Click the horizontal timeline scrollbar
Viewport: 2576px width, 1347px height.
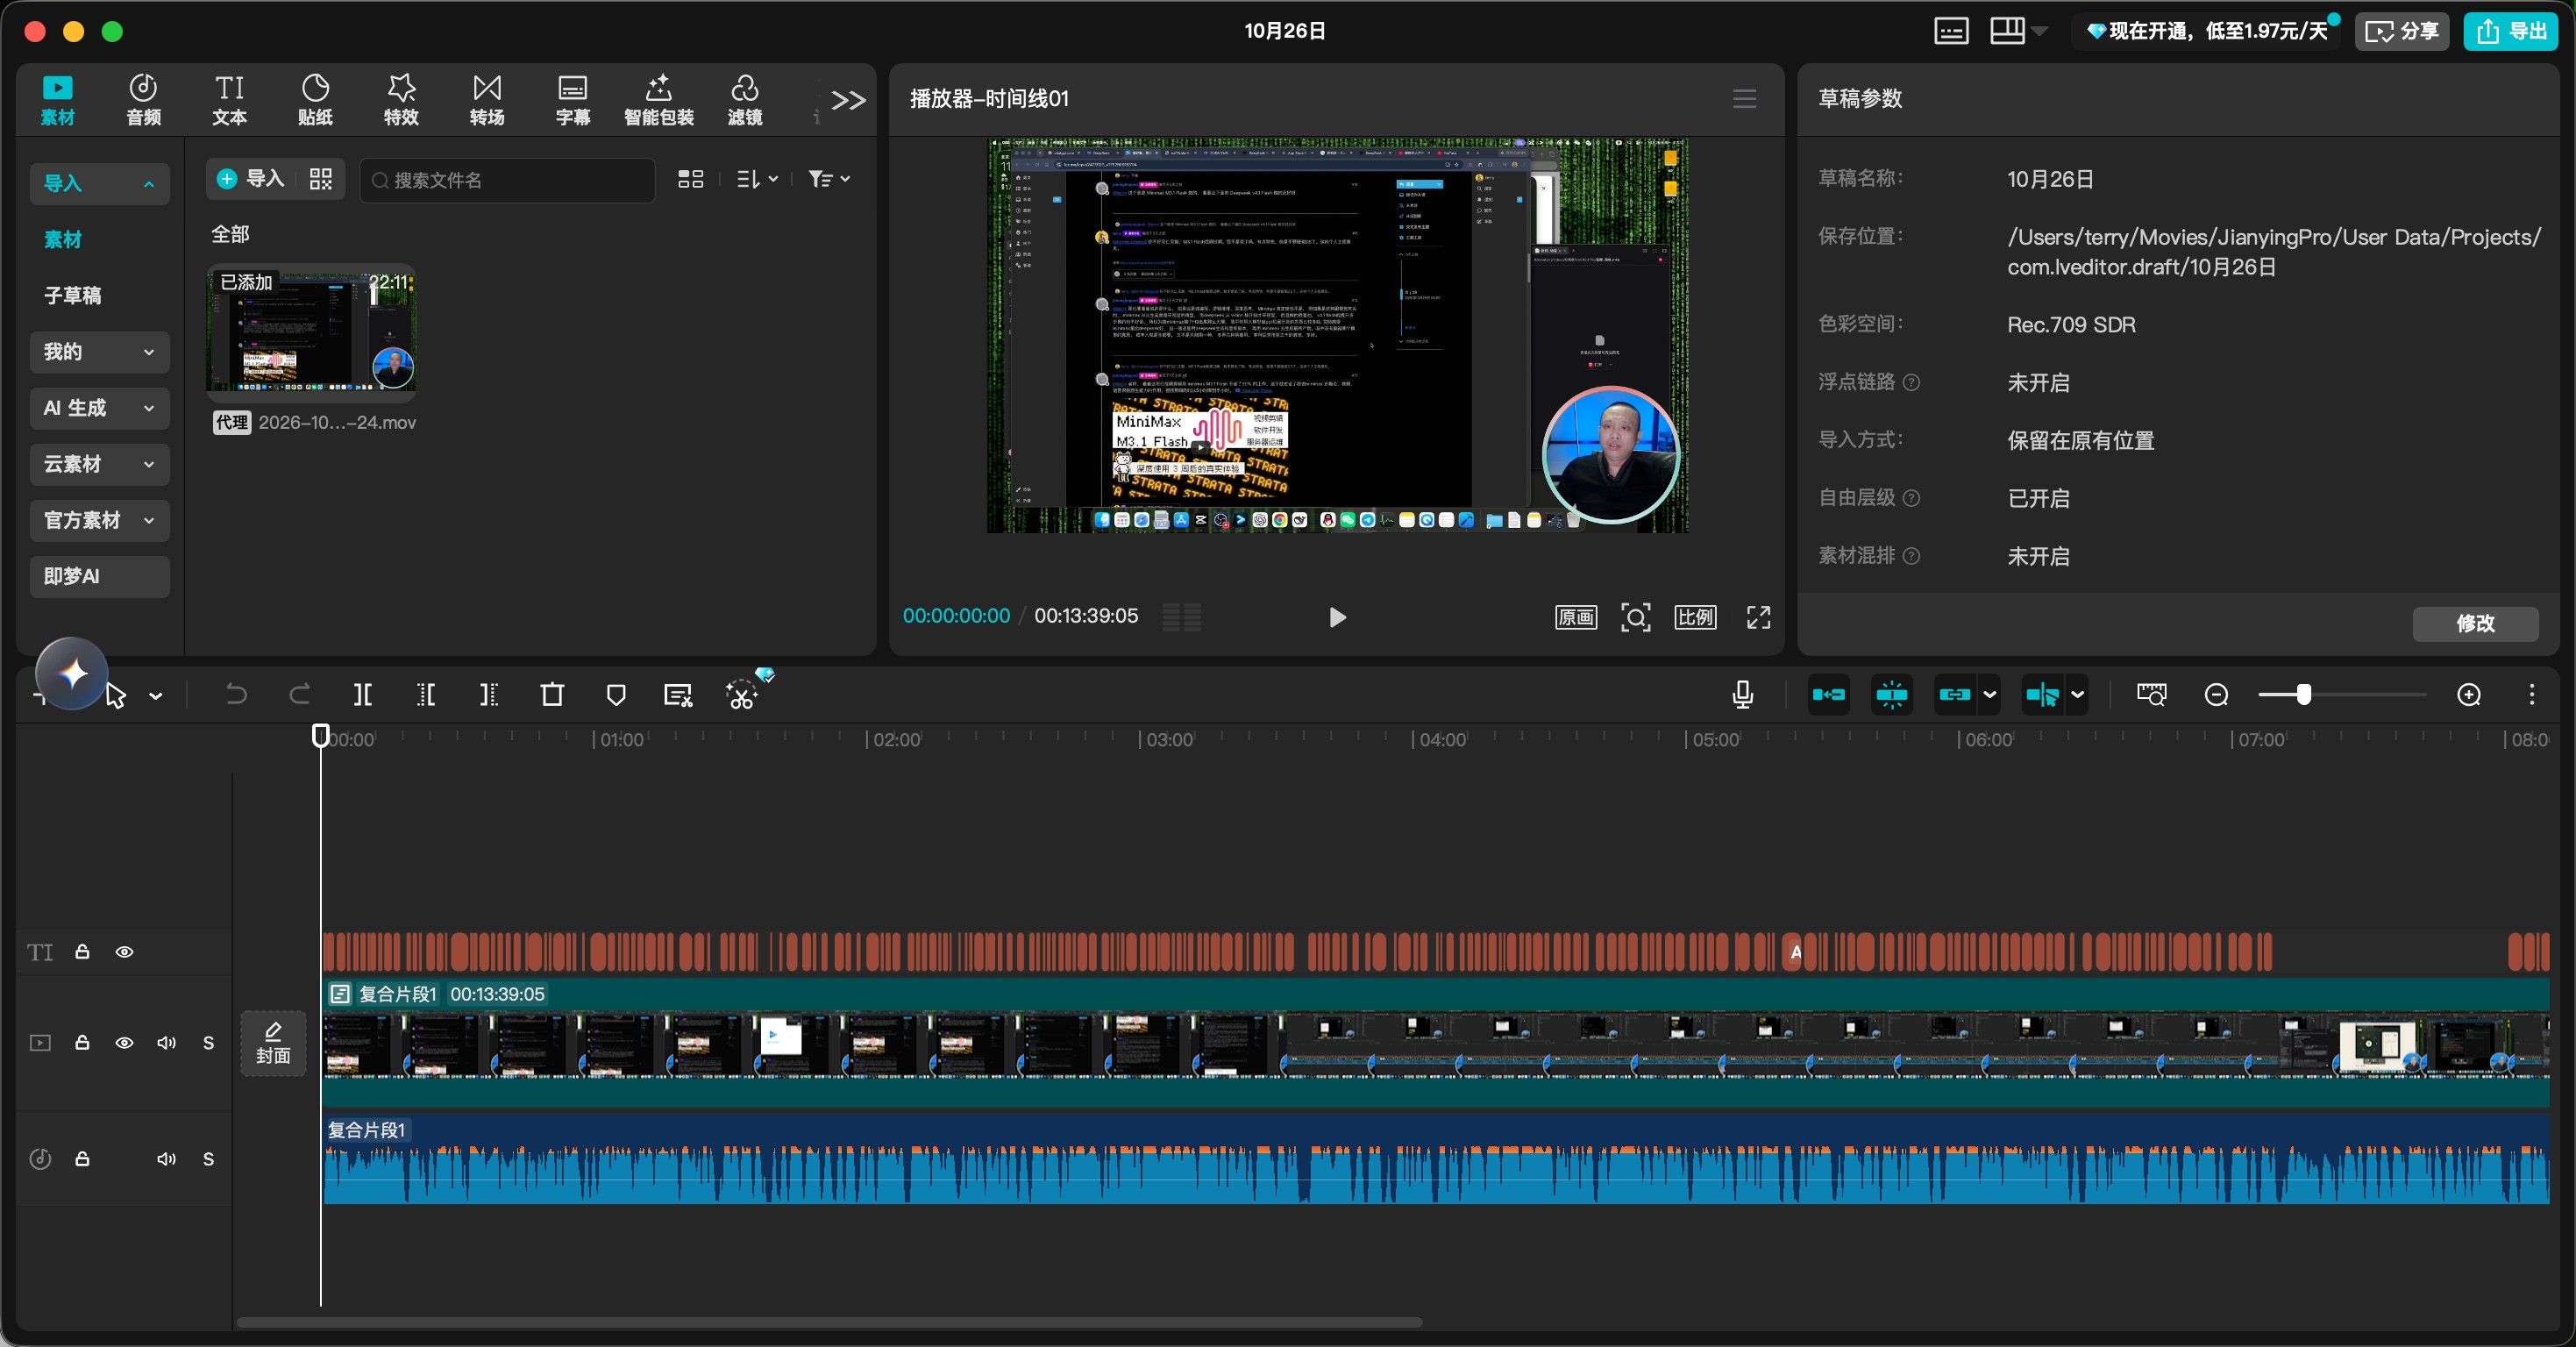[829, 1322]
